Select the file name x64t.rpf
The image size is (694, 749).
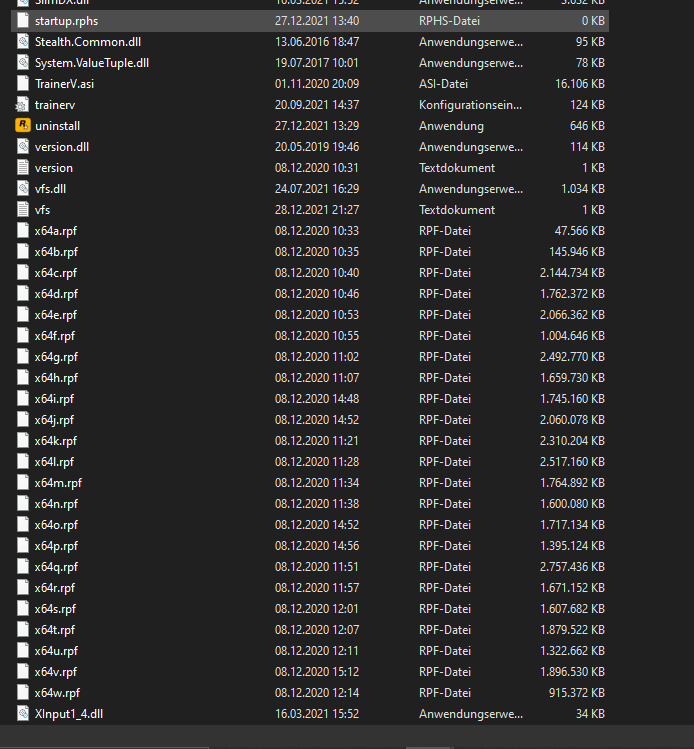(x=54, y=631)
